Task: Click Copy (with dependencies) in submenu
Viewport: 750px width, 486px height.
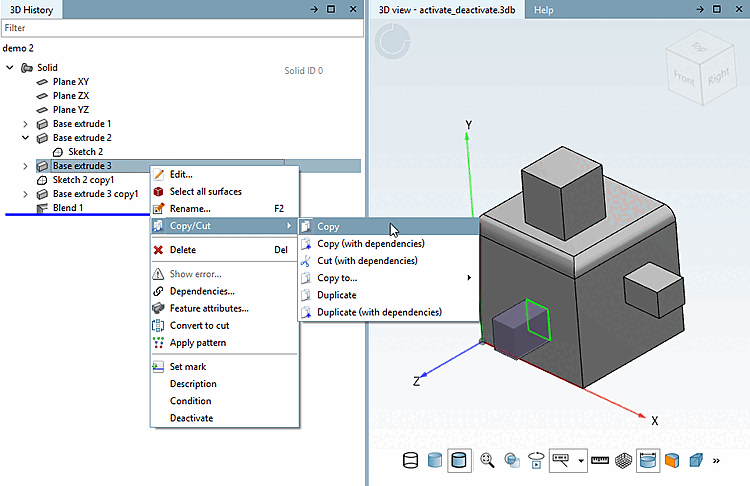Action: [x=388, y=243]
